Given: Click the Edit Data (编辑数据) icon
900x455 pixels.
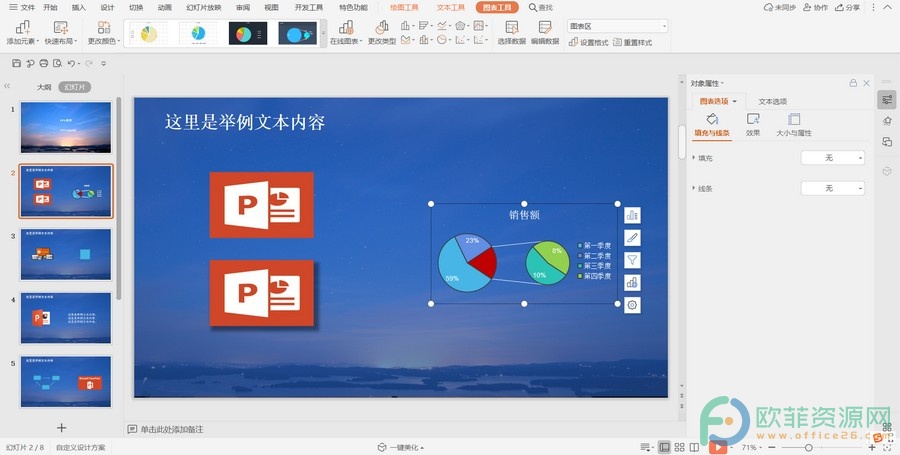Looking at the screenshot, I should 545,27.
